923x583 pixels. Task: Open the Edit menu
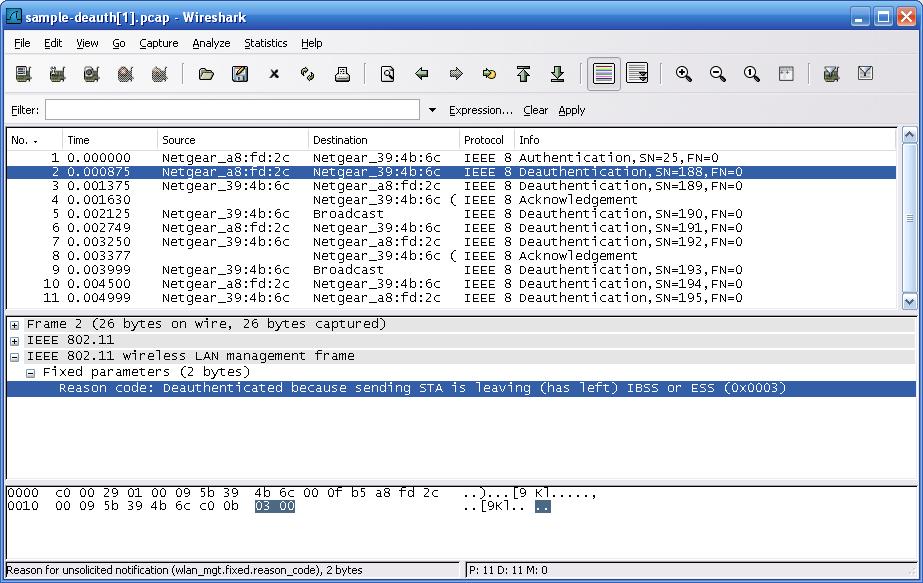[x=53, y=43]
